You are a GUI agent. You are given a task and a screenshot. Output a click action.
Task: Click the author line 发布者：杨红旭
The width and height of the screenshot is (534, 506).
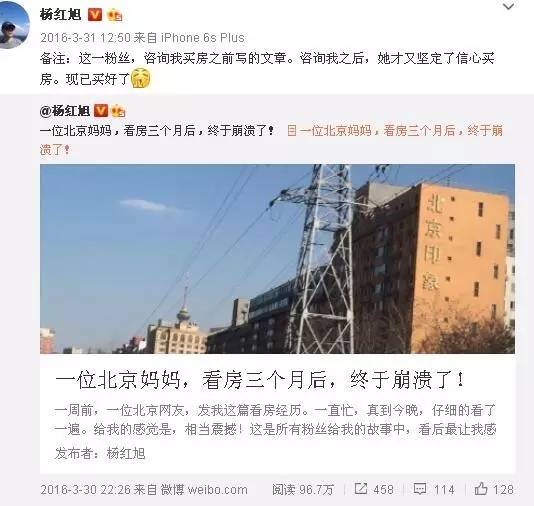coord(100,453)
